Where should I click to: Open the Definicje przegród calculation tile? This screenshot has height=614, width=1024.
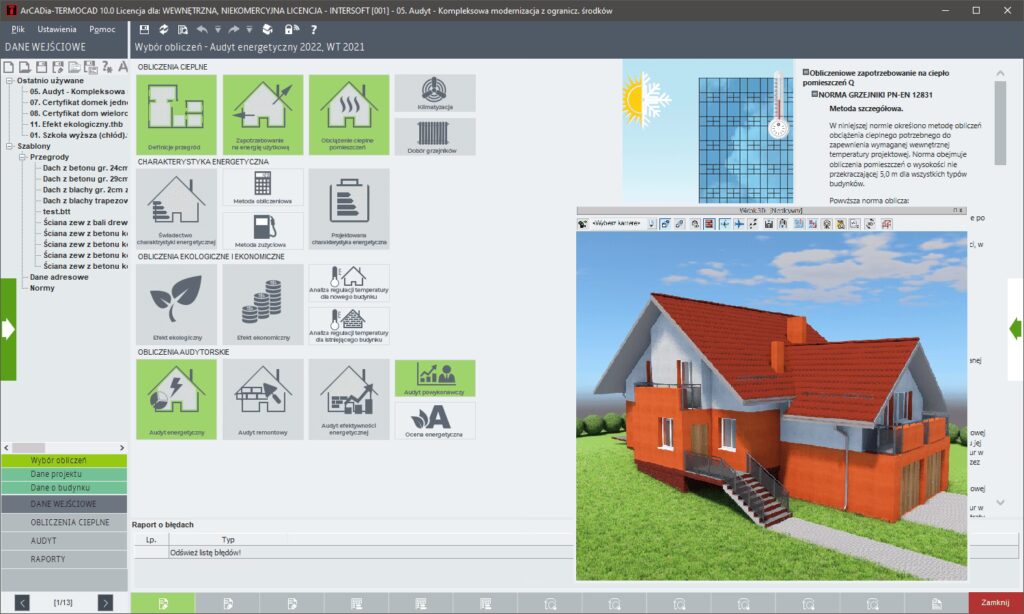pyautogui.click(x=176, y=114)
